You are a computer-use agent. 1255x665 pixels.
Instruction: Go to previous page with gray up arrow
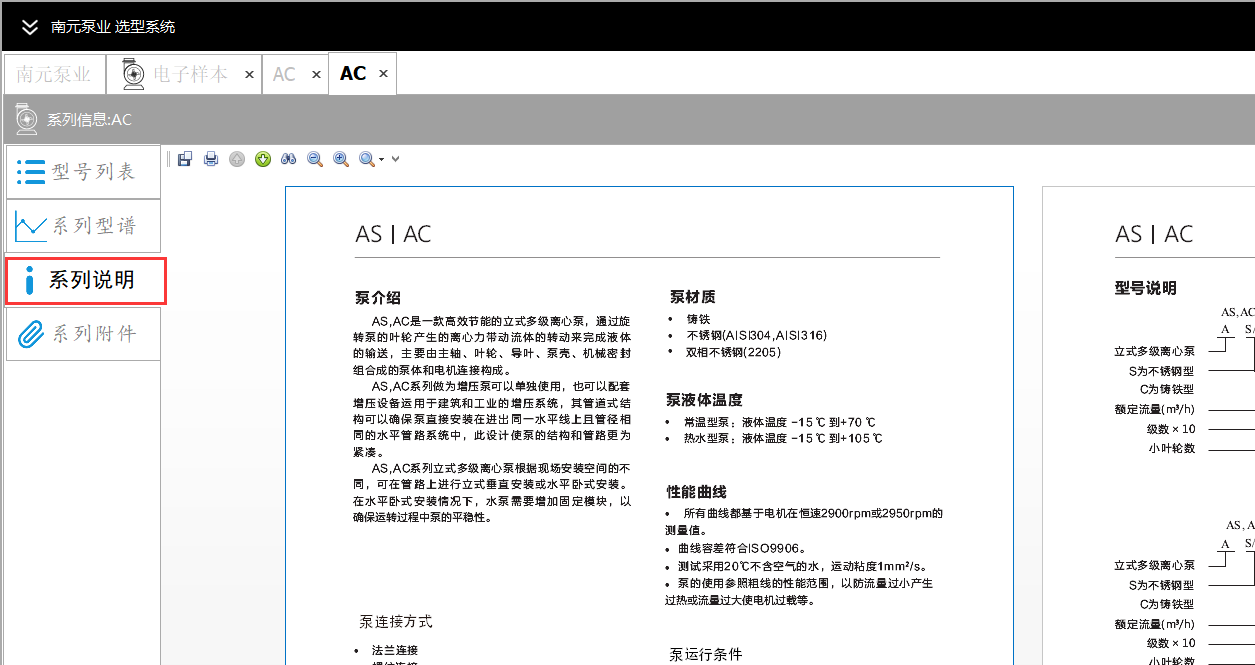[x=237, y=159]
